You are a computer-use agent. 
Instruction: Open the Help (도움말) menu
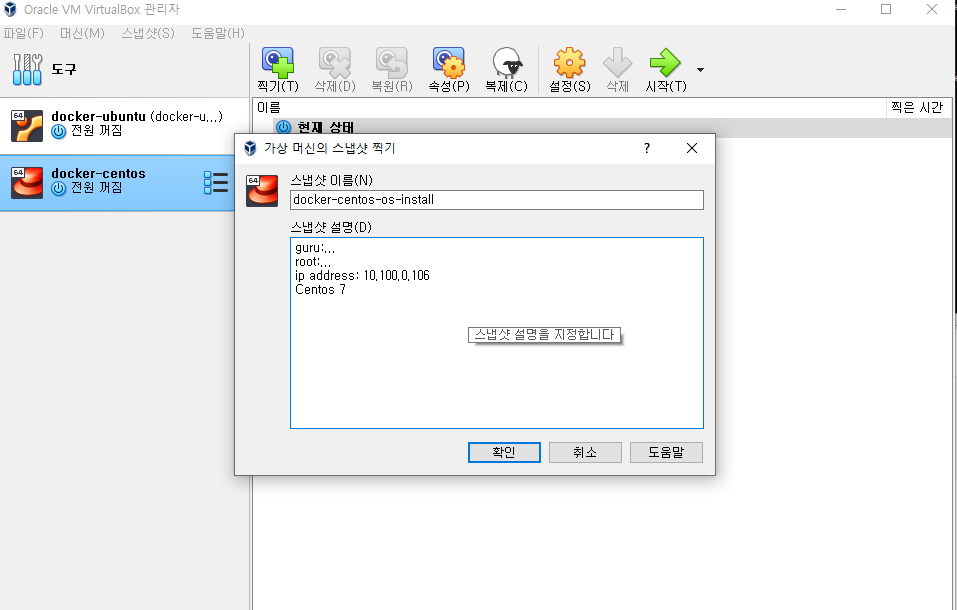click(x=218, y=33)
